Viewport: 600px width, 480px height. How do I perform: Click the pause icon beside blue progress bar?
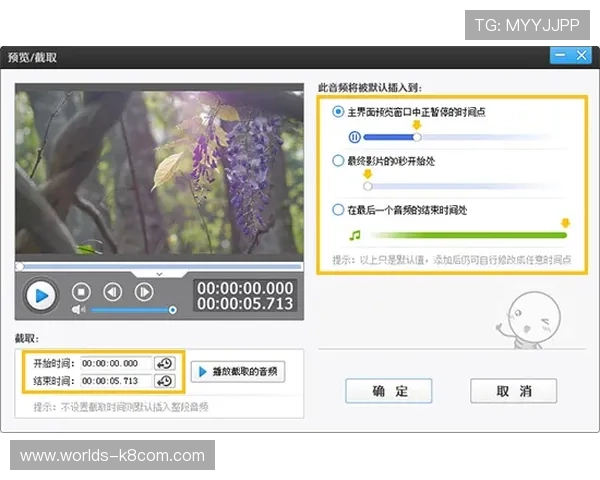point(354,137)
